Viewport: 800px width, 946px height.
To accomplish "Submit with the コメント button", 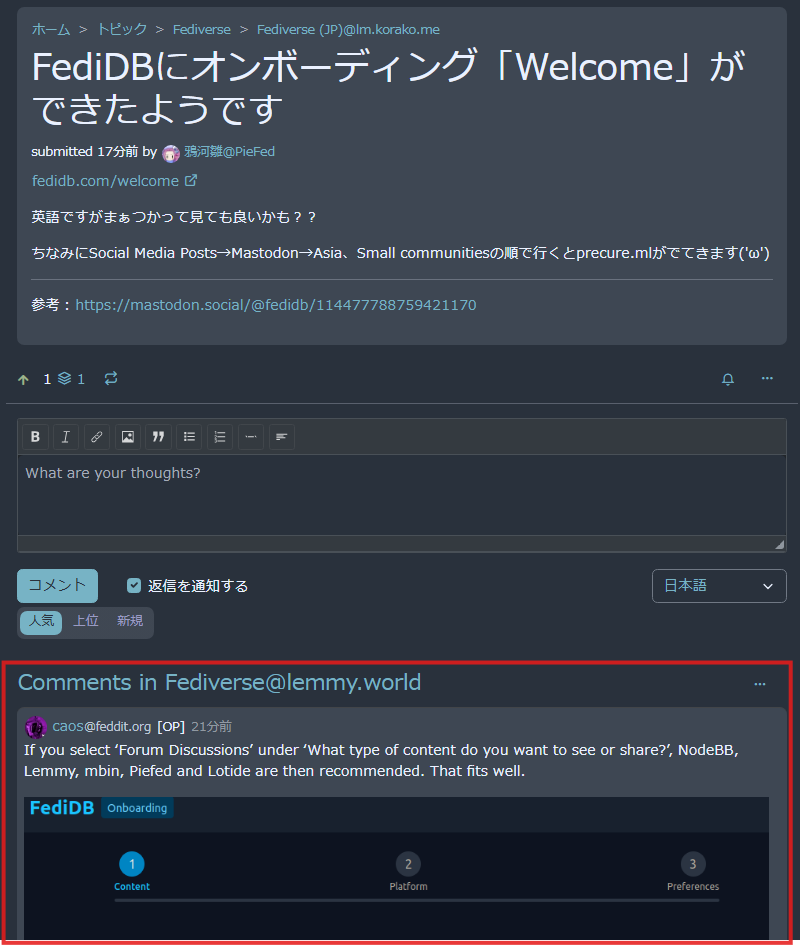I will [57, 586].
